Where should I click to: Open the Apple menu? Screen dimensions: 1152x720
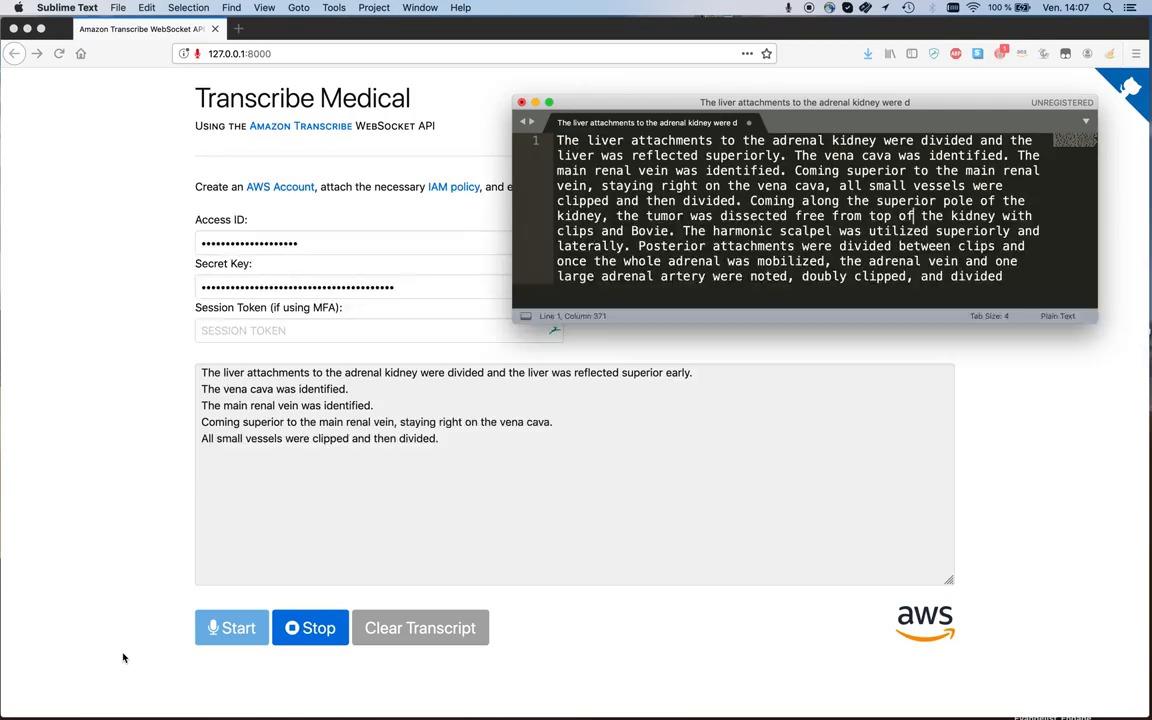click(18, 7)
